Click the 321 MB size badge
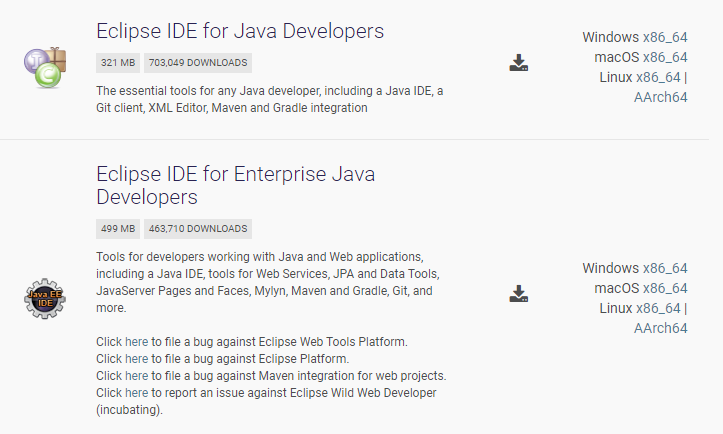 tap(118, 63)
